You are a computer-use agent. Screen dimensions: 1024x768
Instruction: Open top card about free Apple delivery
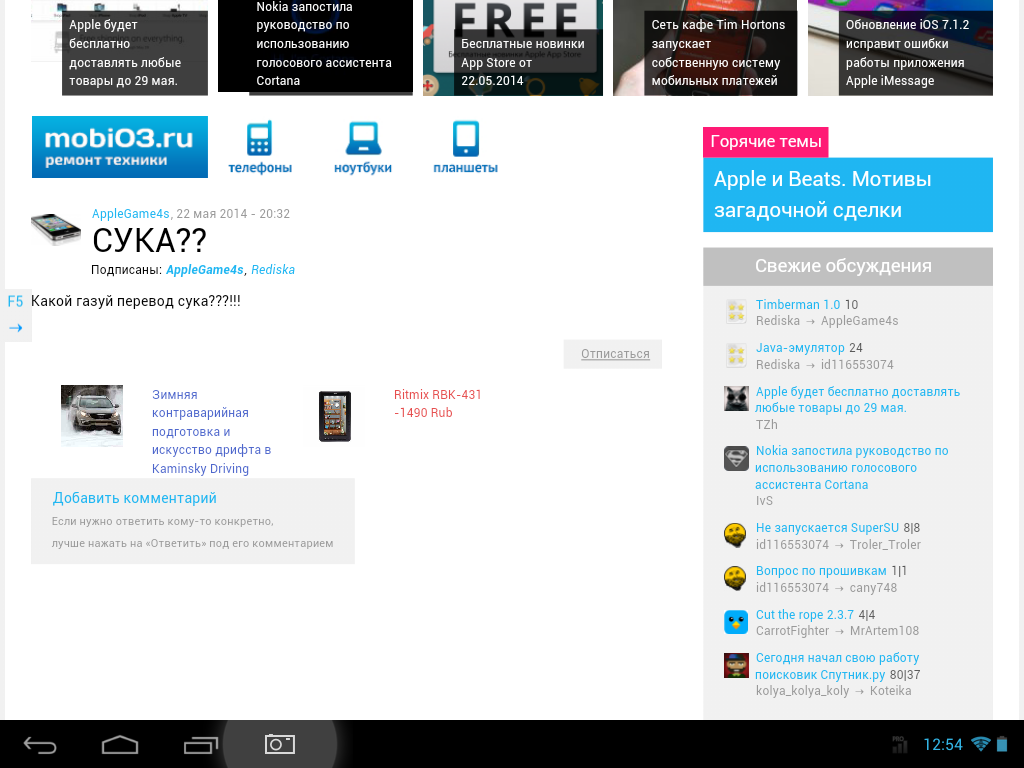[120, 48]
